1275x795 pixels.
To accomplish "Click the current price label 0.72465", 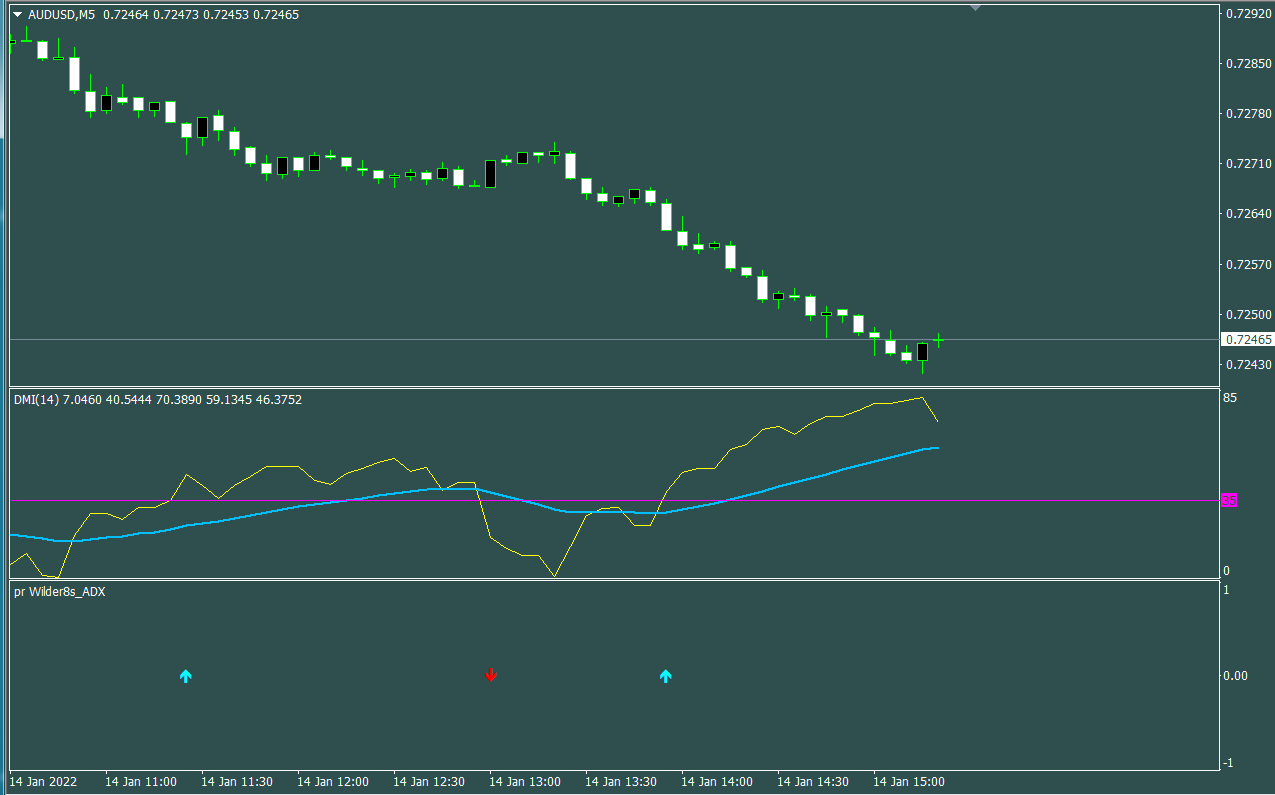I will coord(1248,340).
